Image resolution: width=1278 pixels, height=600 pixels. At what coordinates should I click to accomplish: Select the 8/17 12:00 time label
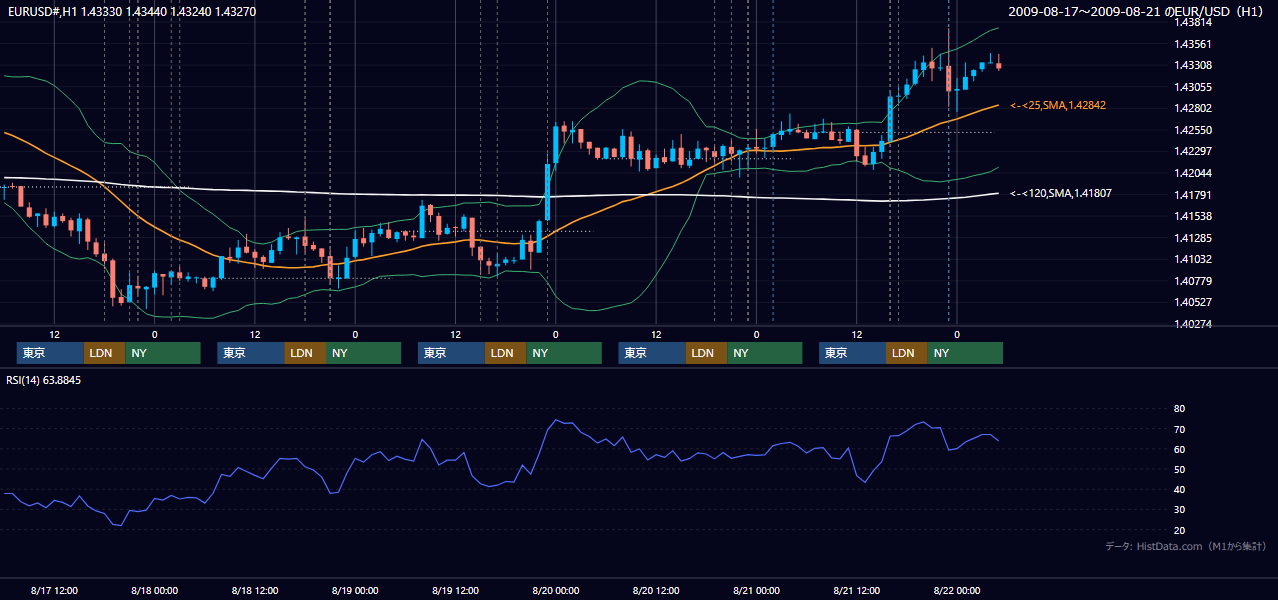coord(54,591)
